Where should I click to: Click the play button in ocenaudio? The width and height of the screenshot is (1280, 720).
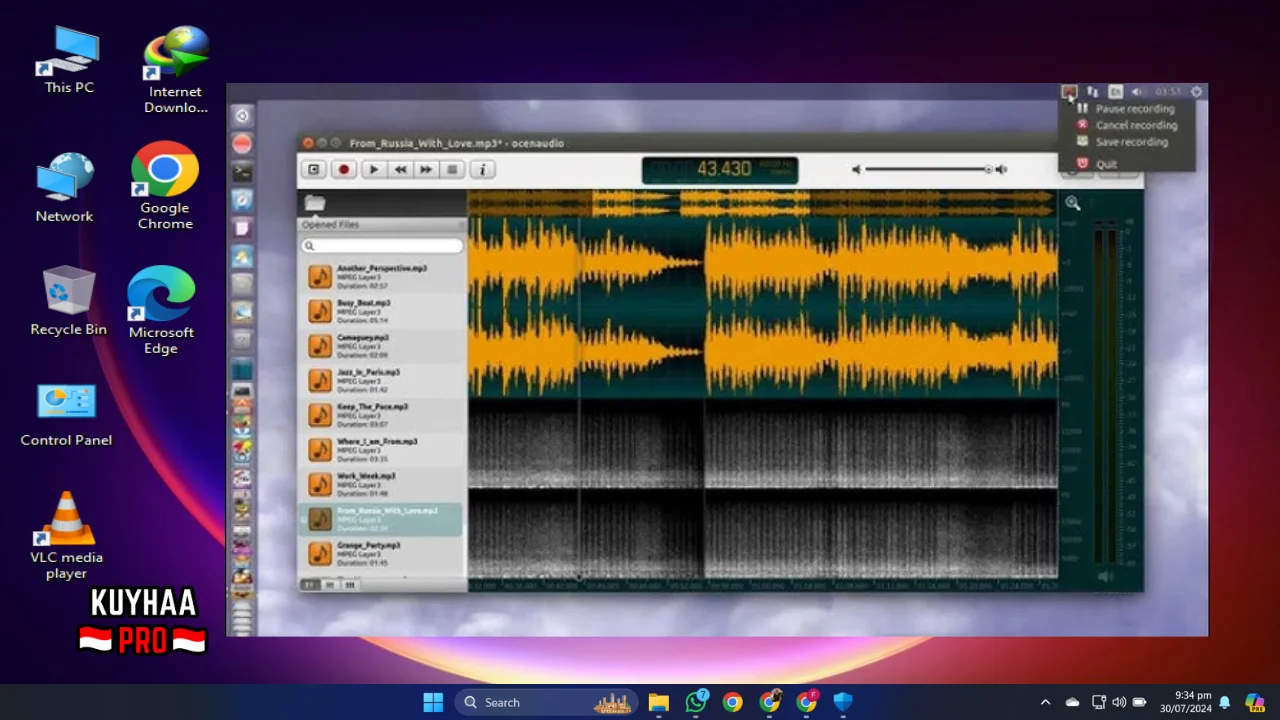click(x=374, y=170)
